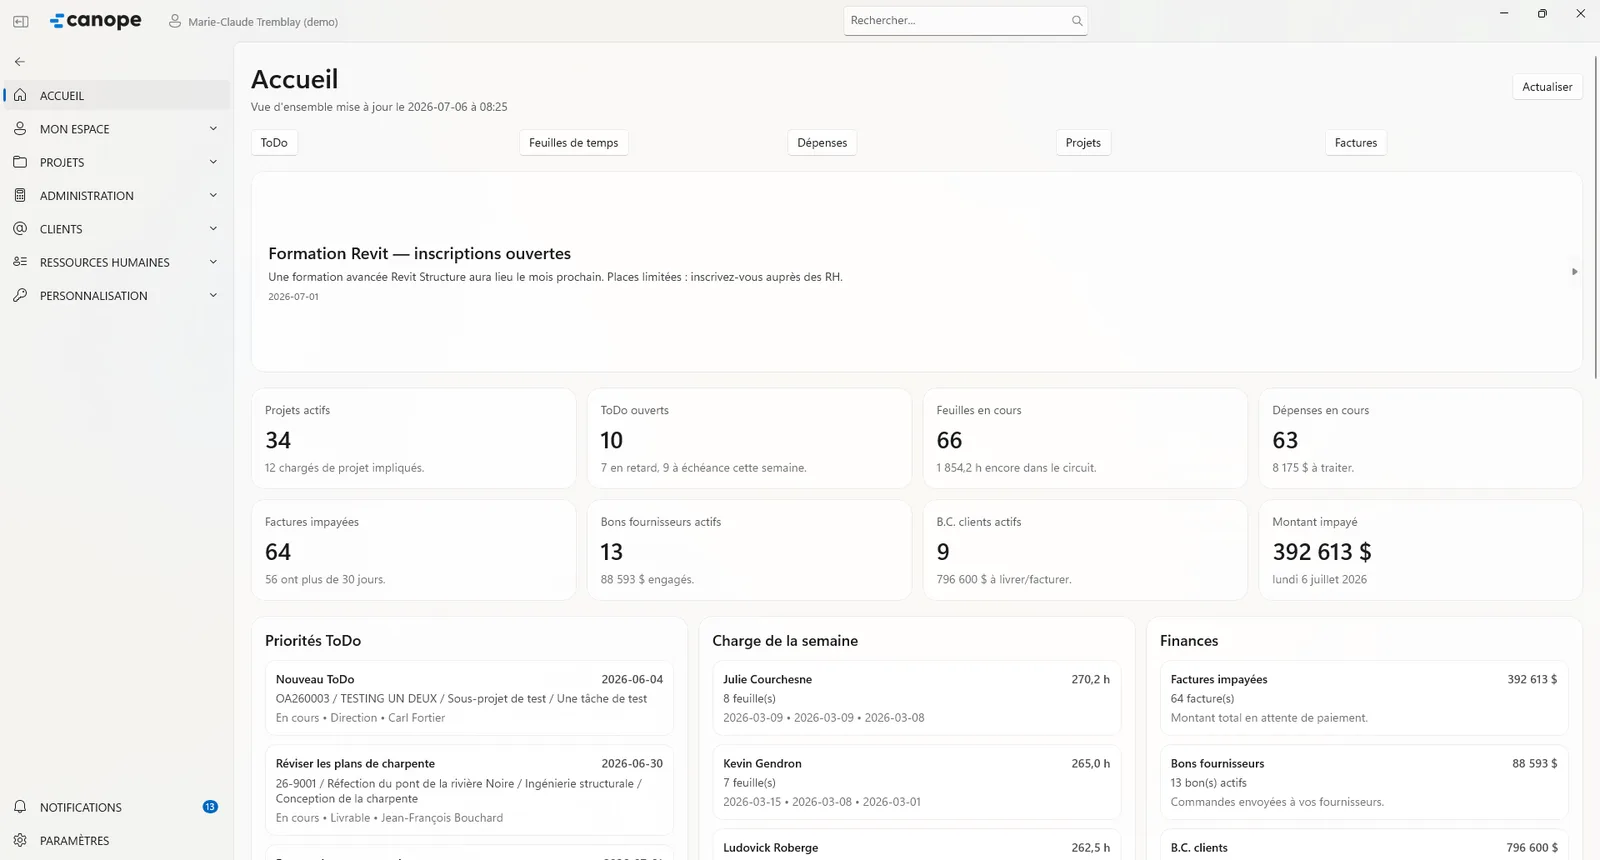Viewport: 1600px width, 860px height.
Task: Click the page vertical scrollbar
Action: pyautogui.click(x=1595, y=215)
